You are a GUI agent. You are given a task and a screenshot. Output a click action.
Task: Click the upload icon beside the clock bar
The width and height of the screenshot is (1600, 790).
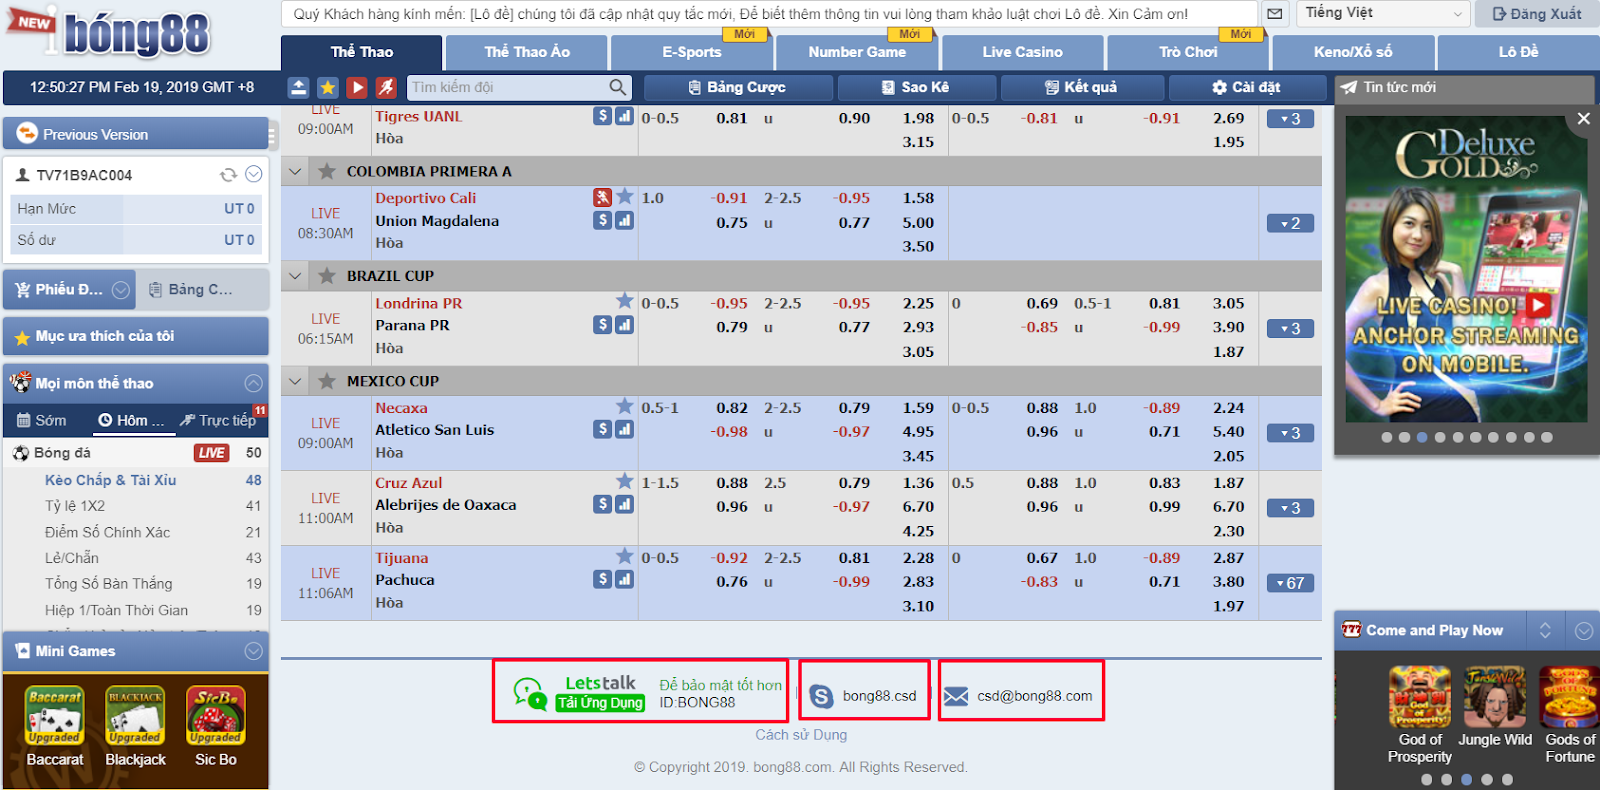click(298, 87)
